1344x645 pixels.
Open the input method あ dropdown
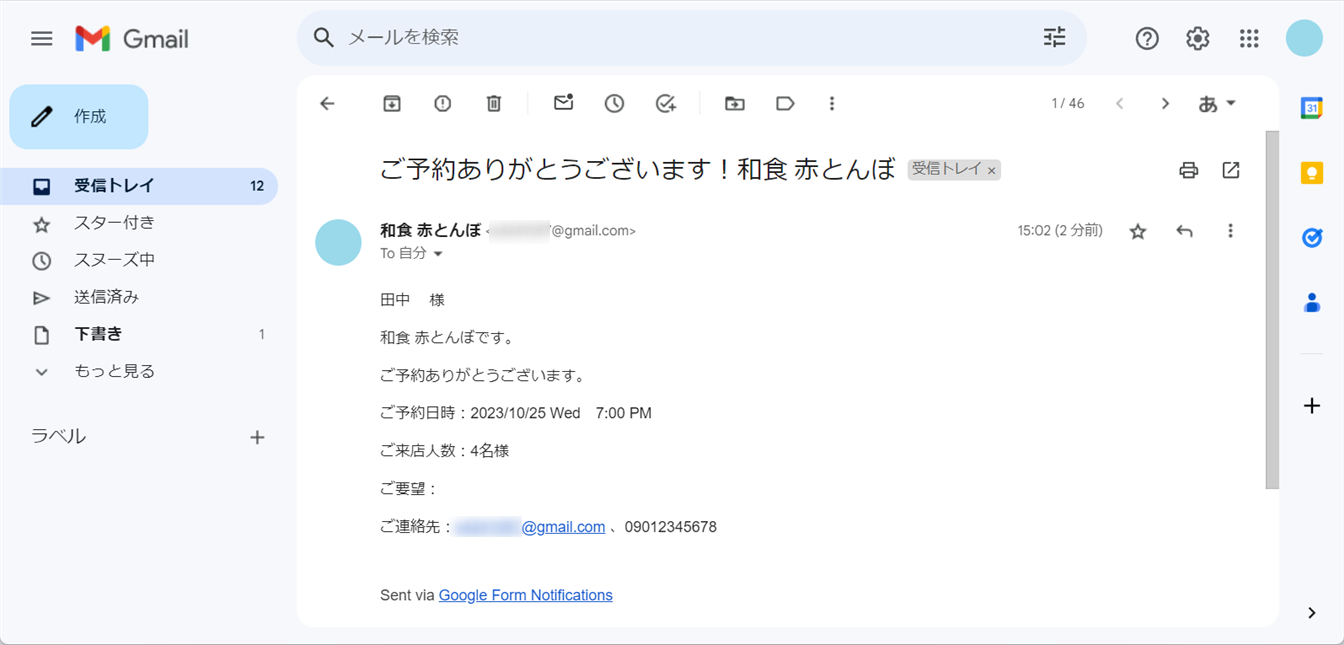[1217, 104]
